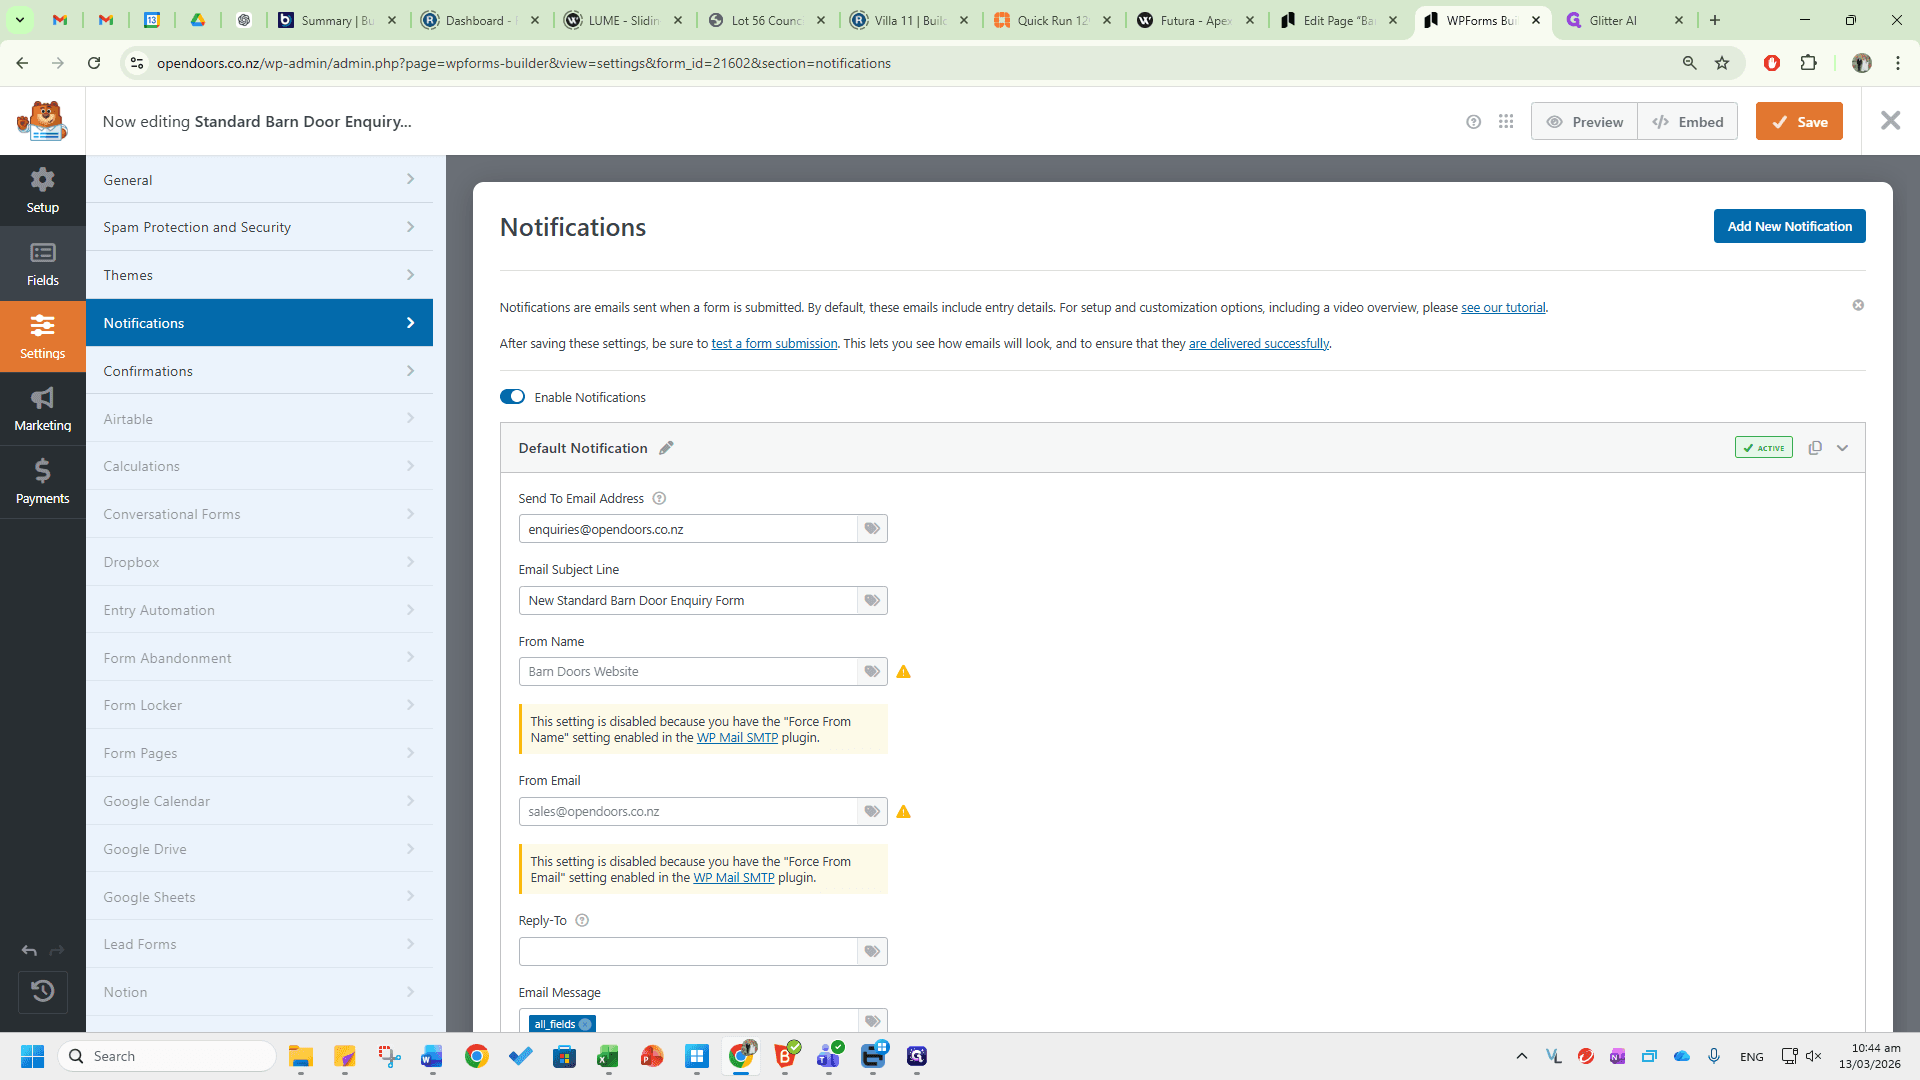Expand the Calculations settings section

pyautogui.click(x=259, y=466)
